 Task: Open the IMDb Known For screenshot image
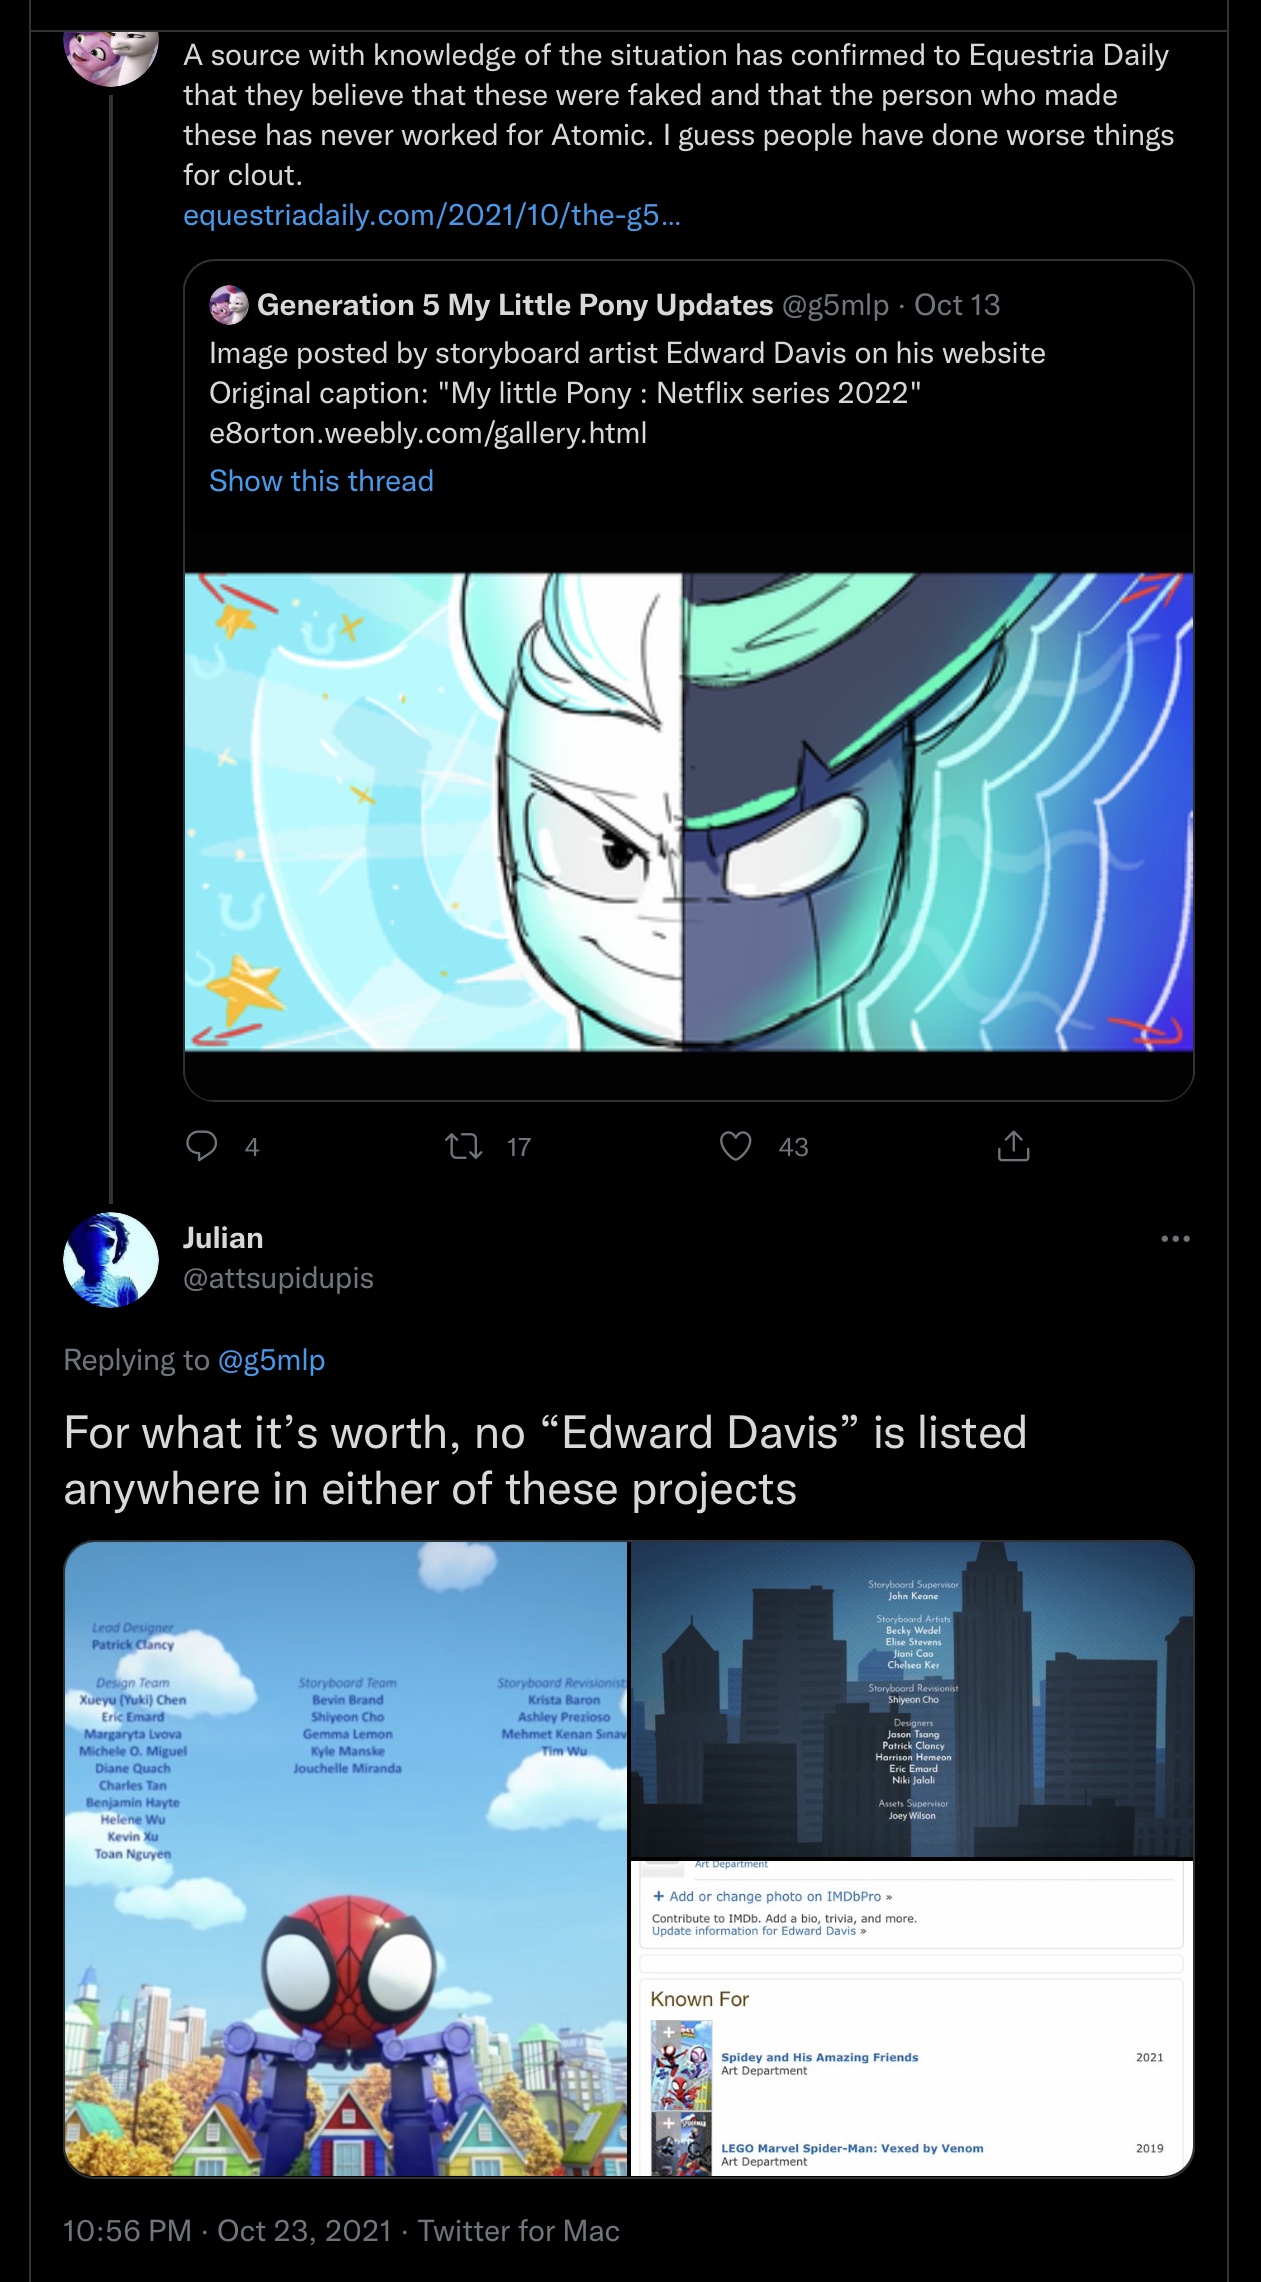pyautogui.click(x=912, y=2018)
